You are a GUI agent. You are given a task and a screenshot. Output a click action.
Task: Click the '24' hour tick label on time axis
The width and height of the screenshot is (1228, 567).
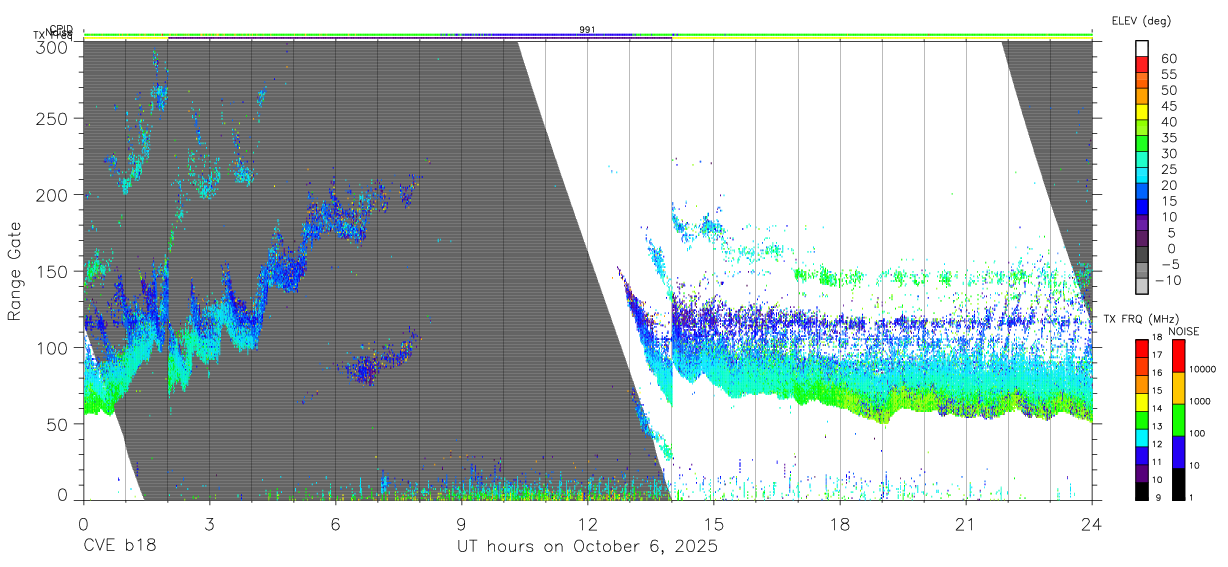(1091, 524)
